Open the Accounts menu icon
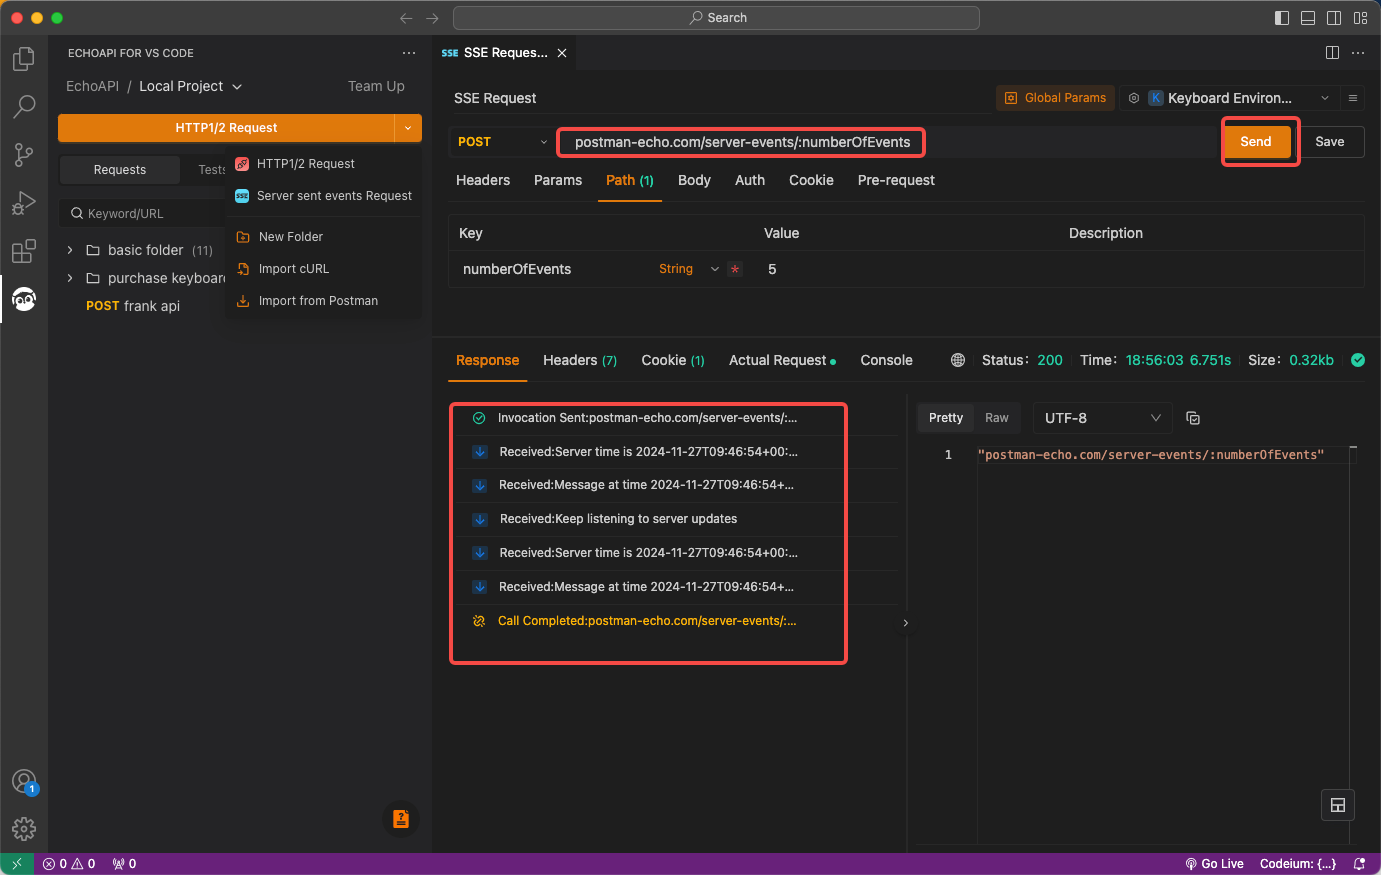The width and height of the screenshot is (1381, 875). click(x=24, y=781)
